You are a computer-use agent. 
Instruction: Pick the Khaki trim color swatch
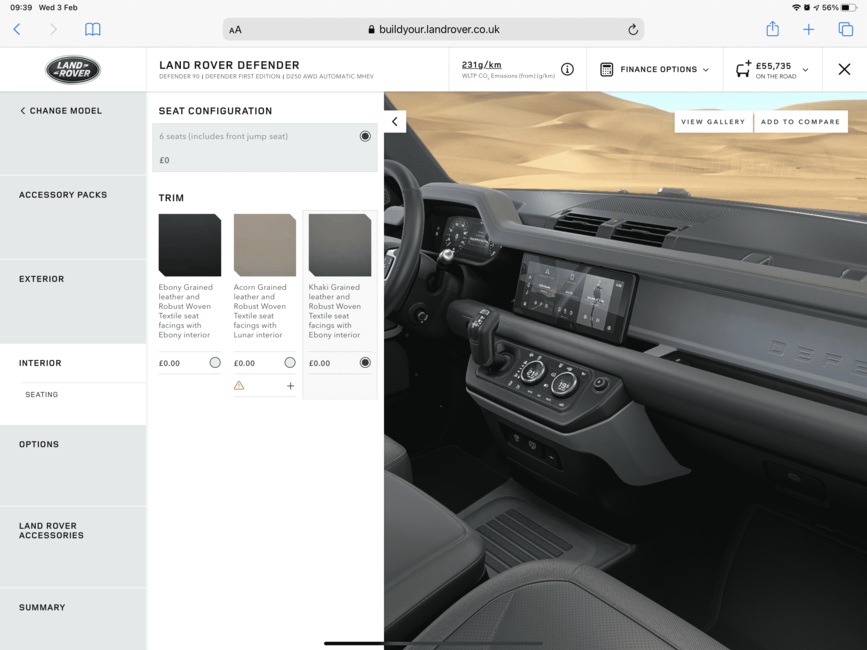340,245
